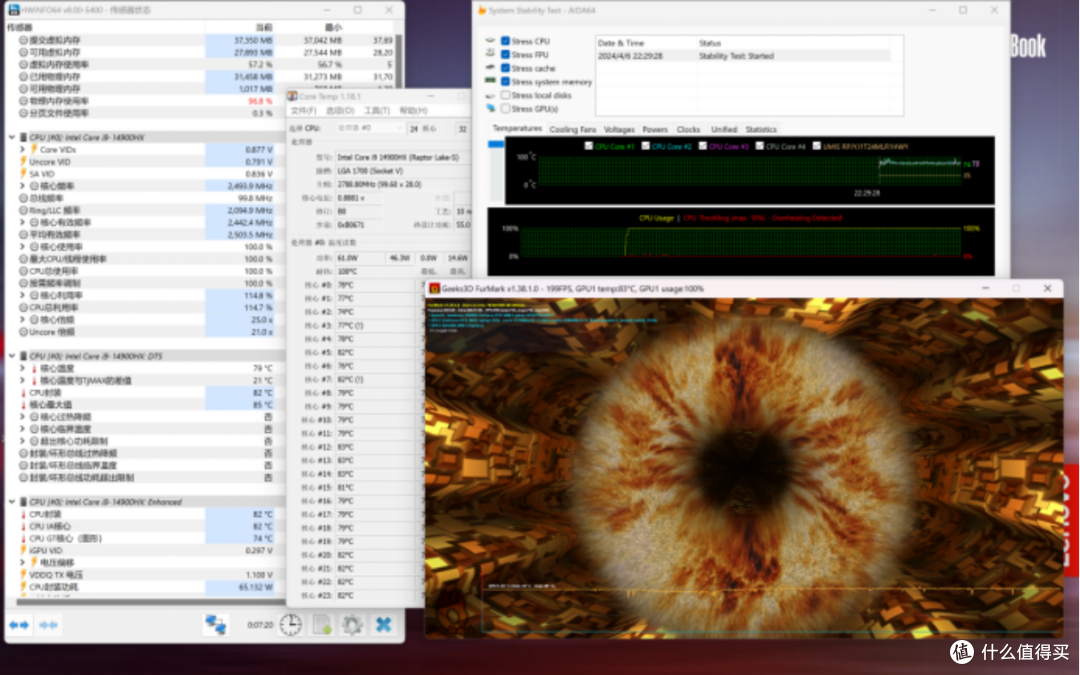Toggle the CPU Core #3 graph checkbox
This screenshot has width=1080, height=675.
coord(703,146)
